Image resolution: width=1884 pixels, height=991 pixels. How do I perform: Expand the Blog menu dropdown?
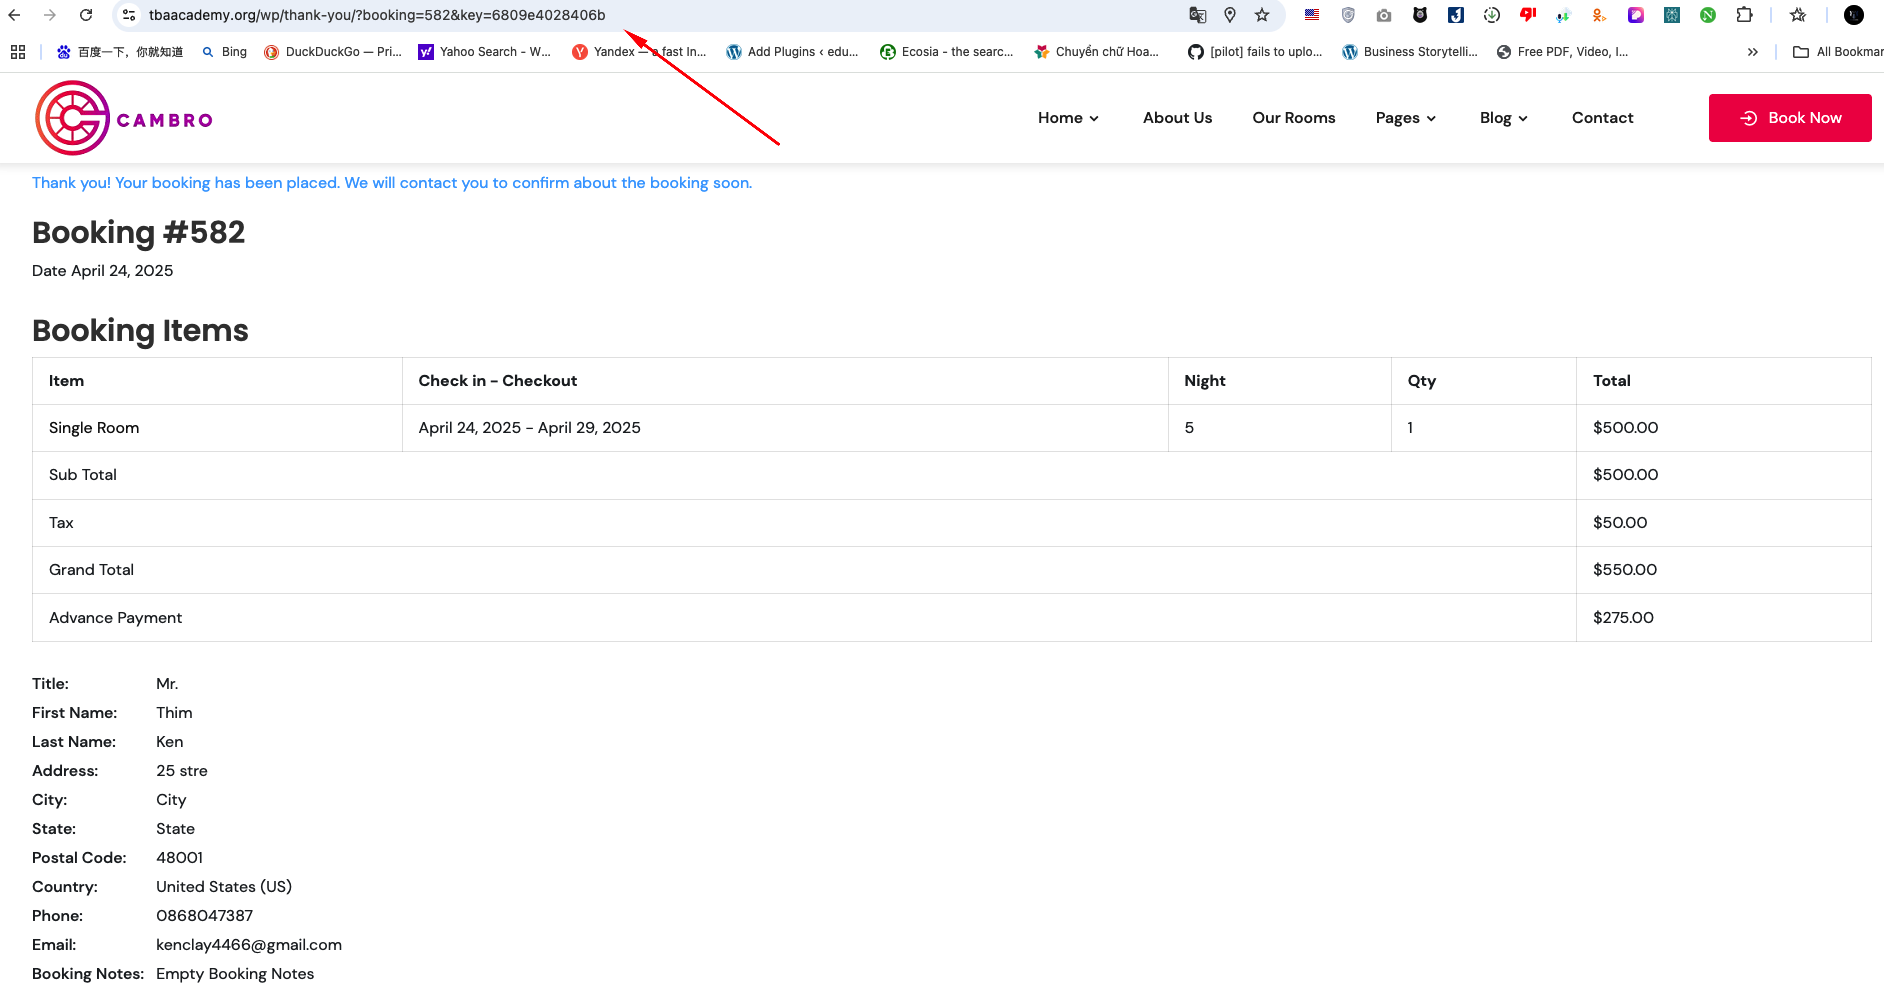coord(1504,118)
